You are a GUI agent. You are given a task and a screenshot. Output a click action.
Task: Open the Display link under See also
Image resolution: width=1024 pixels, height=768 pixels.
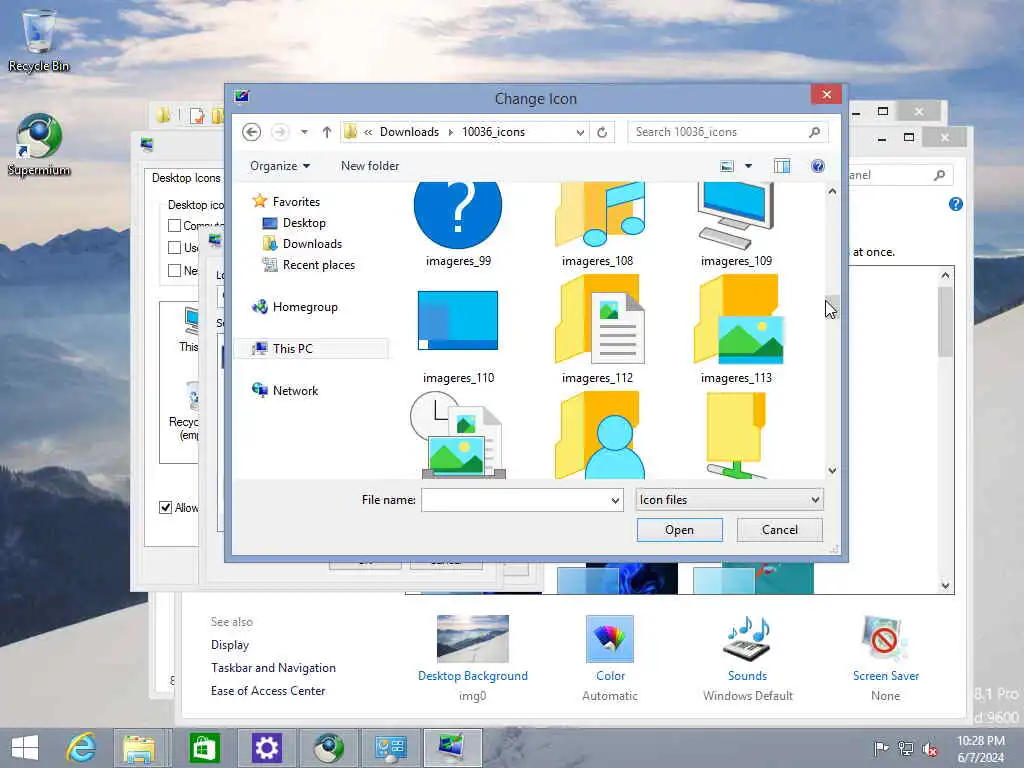230,645
